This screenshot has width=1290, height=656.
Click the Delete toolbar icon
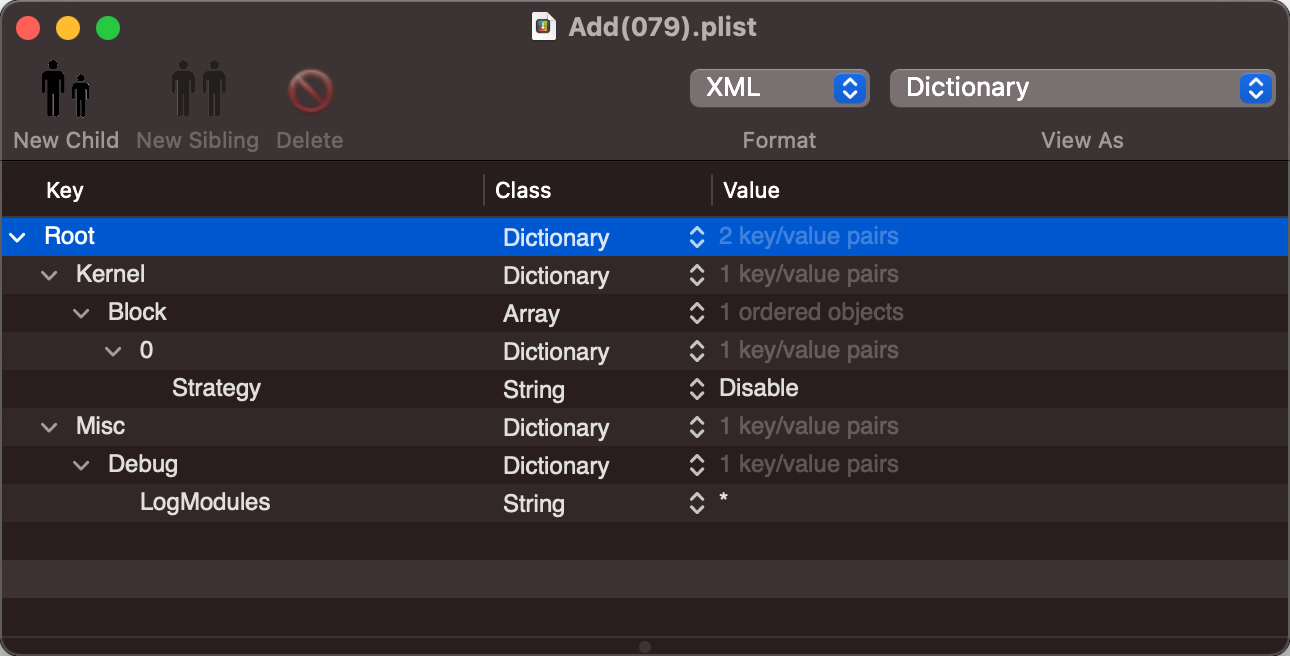point(310,90)
